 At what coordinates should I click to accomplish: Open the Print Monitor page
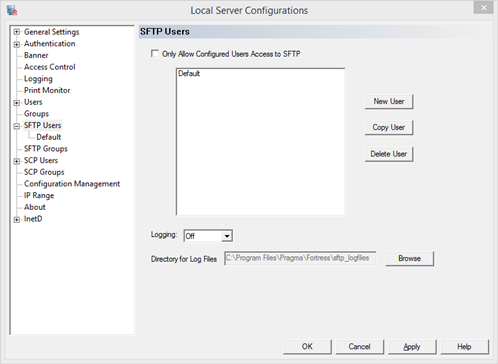coord(47,90)
